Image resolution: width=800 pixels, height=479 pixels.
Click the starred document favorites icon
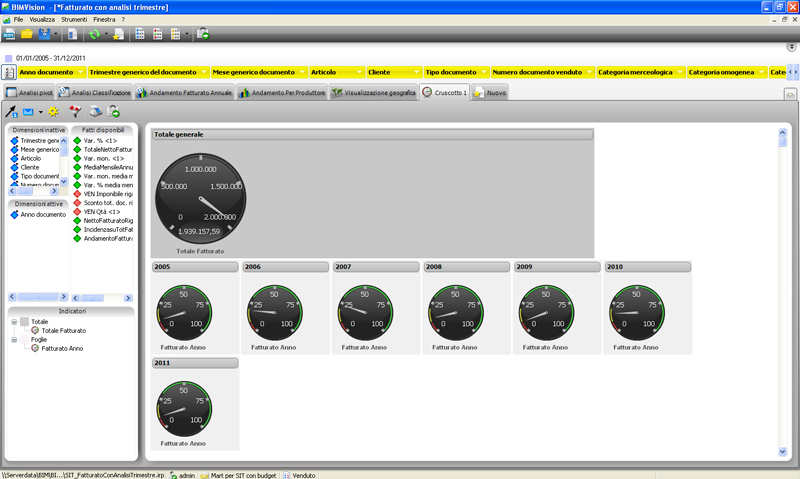[118, 34]
